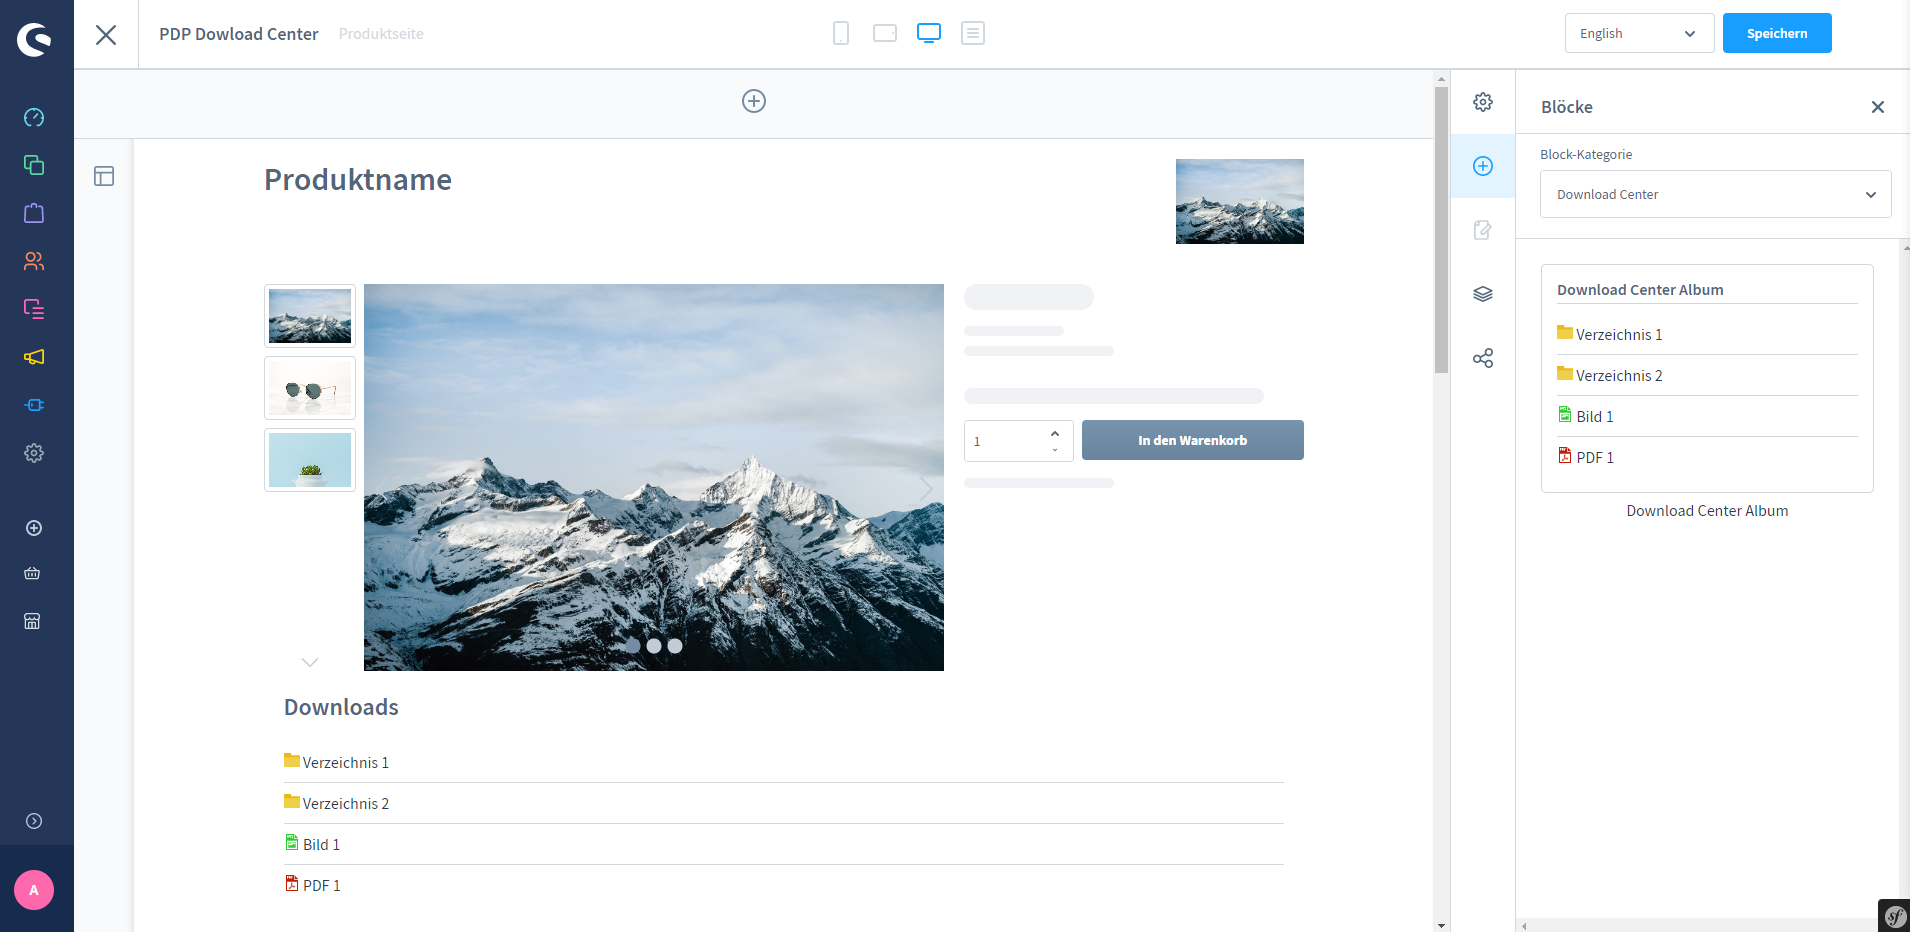Increase quantity with the up arrow
The width and height of the screenshot is (1910, 932).
coord(1055,433)
